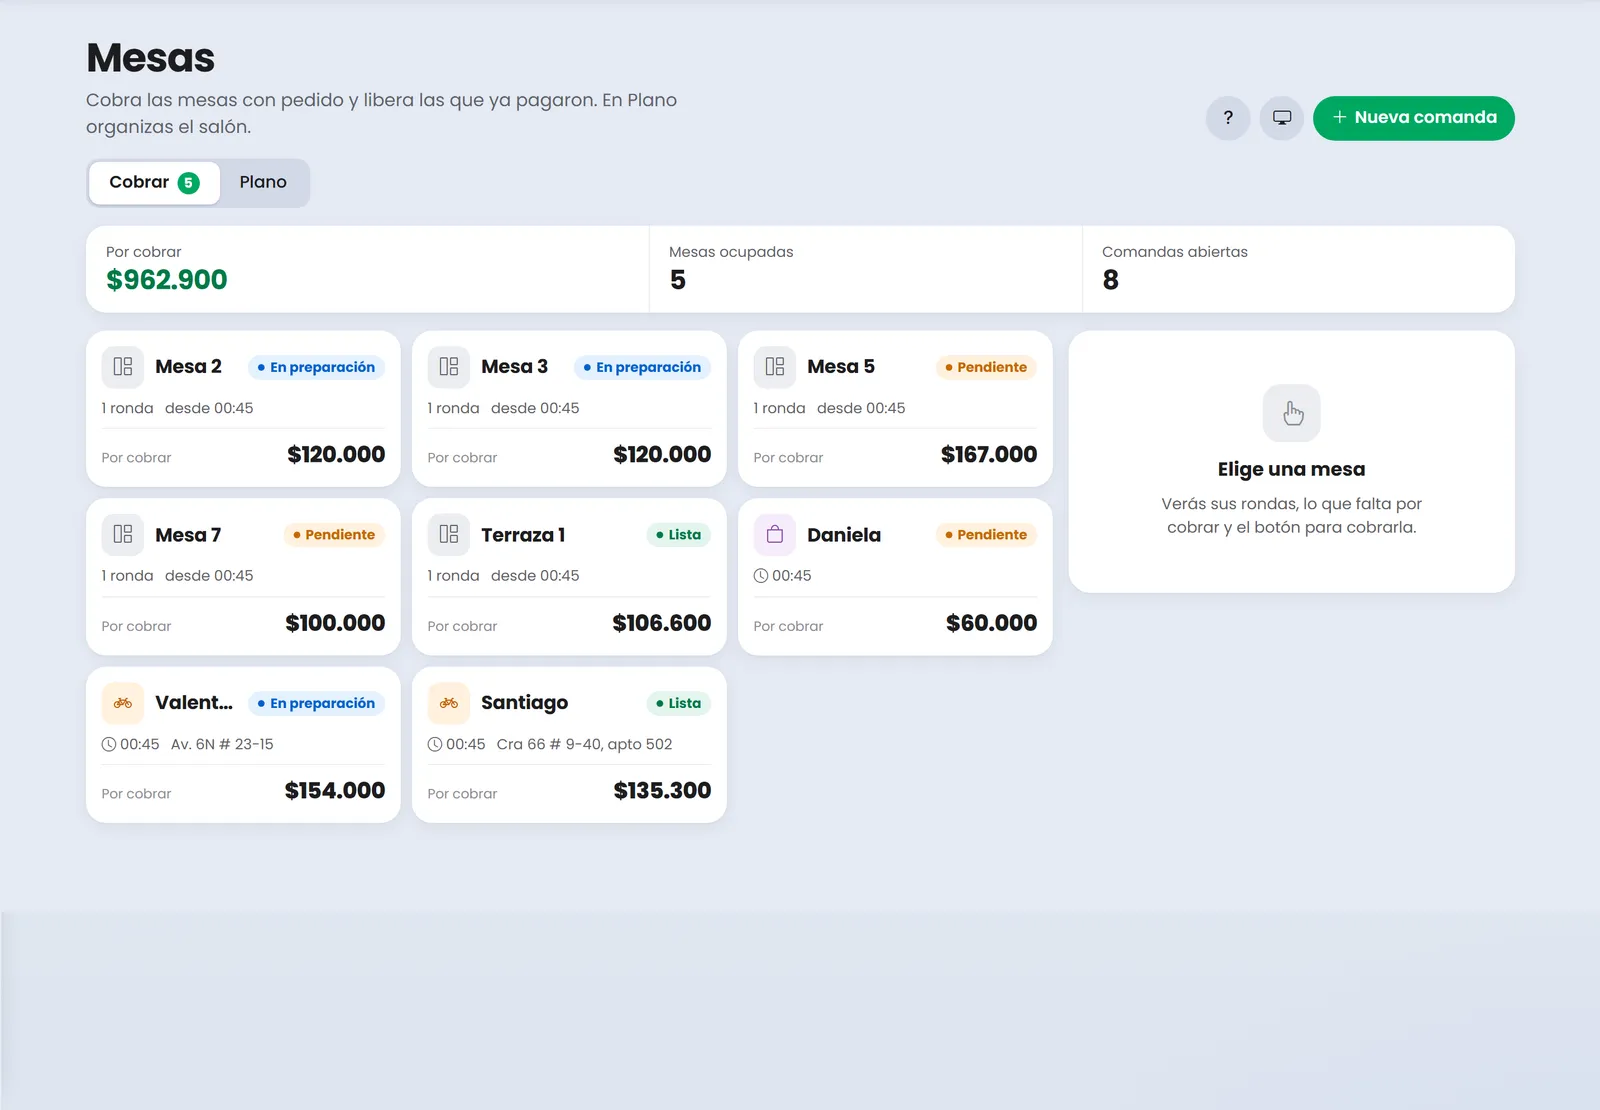Click the Santiago amount $135.300

point(662,791)
